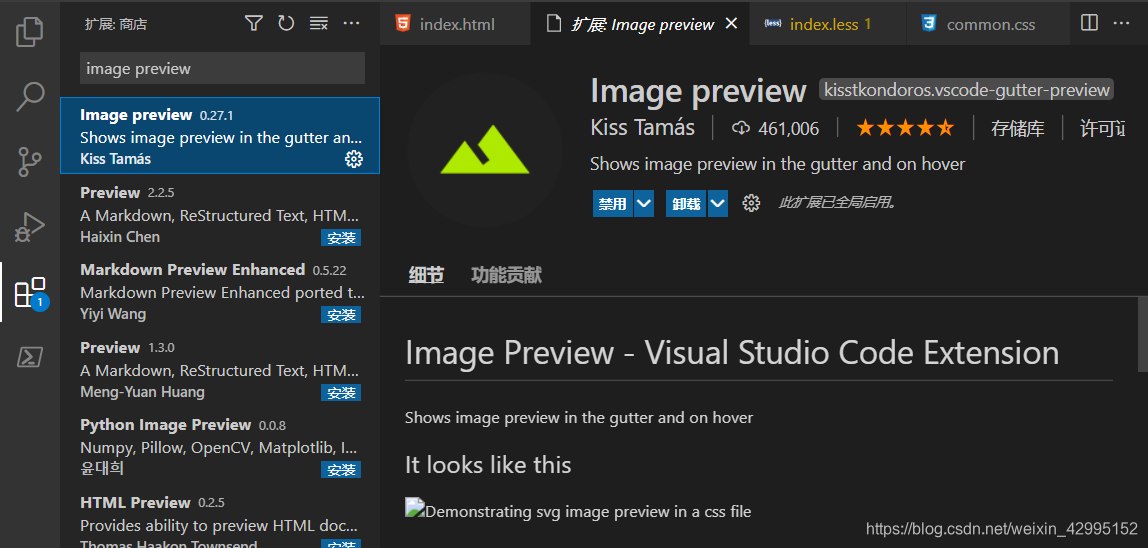Open the Explorer view in activity bar

pos(29,32)
